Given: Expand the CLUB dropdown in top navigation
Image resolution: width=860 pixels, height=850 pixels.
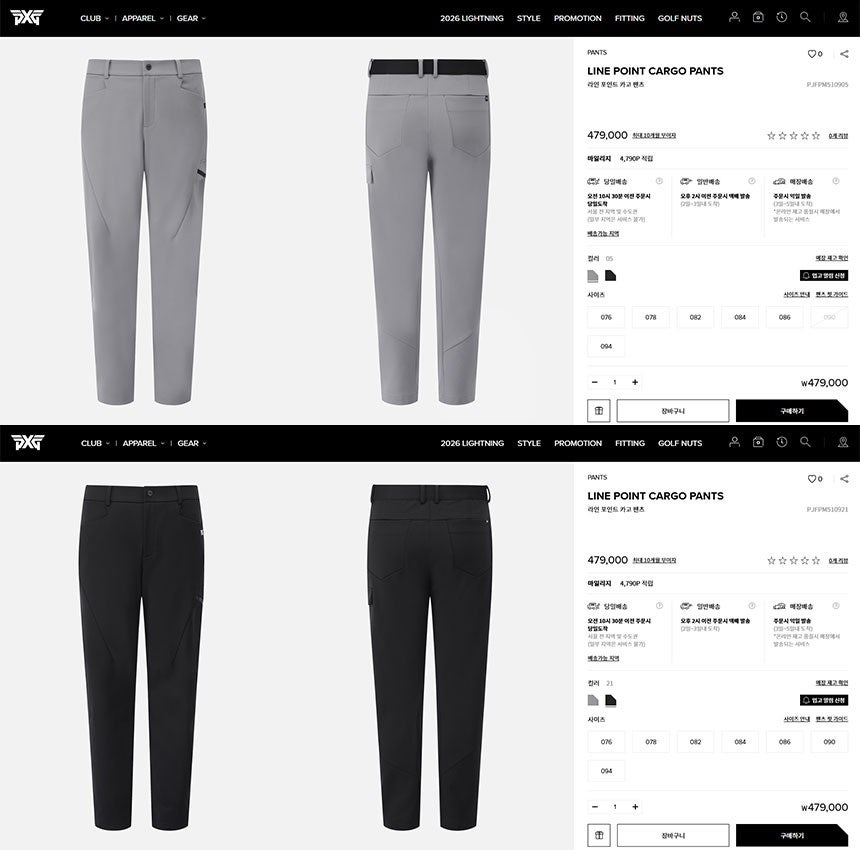Looking at the screenshot, I should point(94,18).
